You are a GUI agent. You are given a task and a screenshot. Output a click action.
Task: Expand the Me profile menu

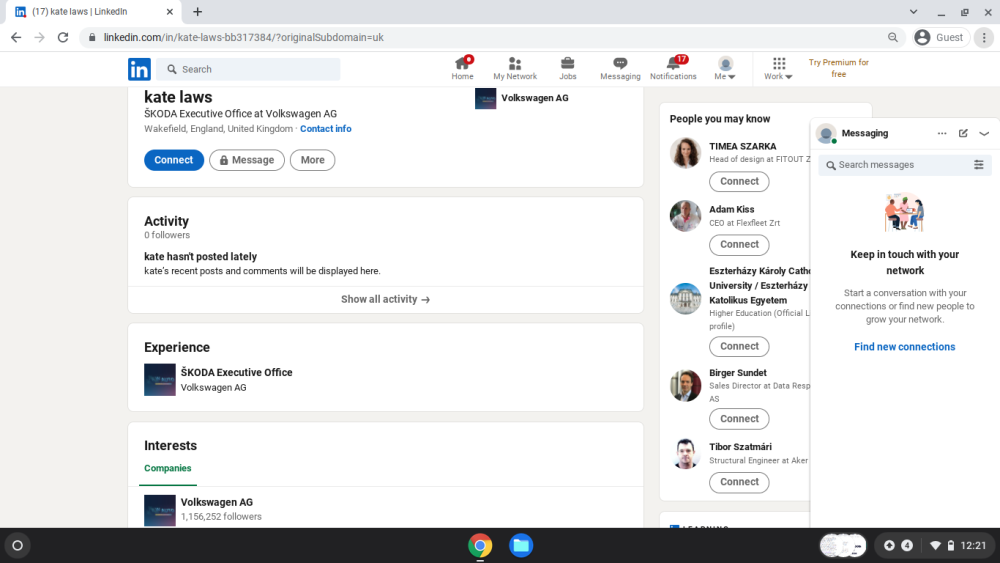(x=724, y=68)
